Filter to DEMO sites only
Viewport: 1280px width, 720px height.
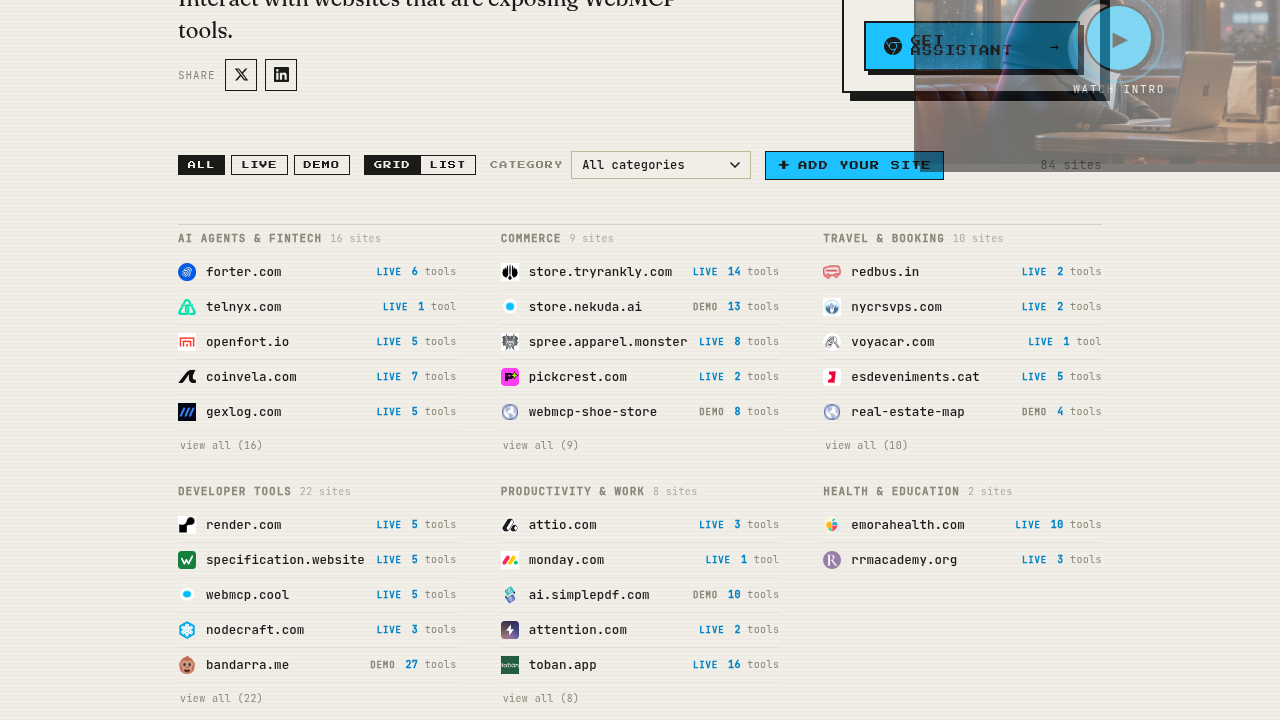pos(322,165)
